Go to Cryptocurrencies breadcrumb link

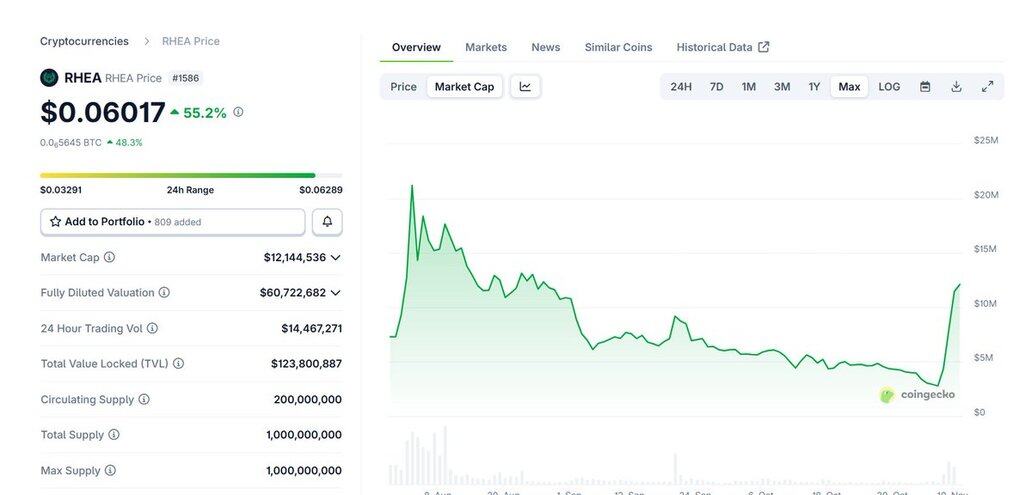coord(84,41)
